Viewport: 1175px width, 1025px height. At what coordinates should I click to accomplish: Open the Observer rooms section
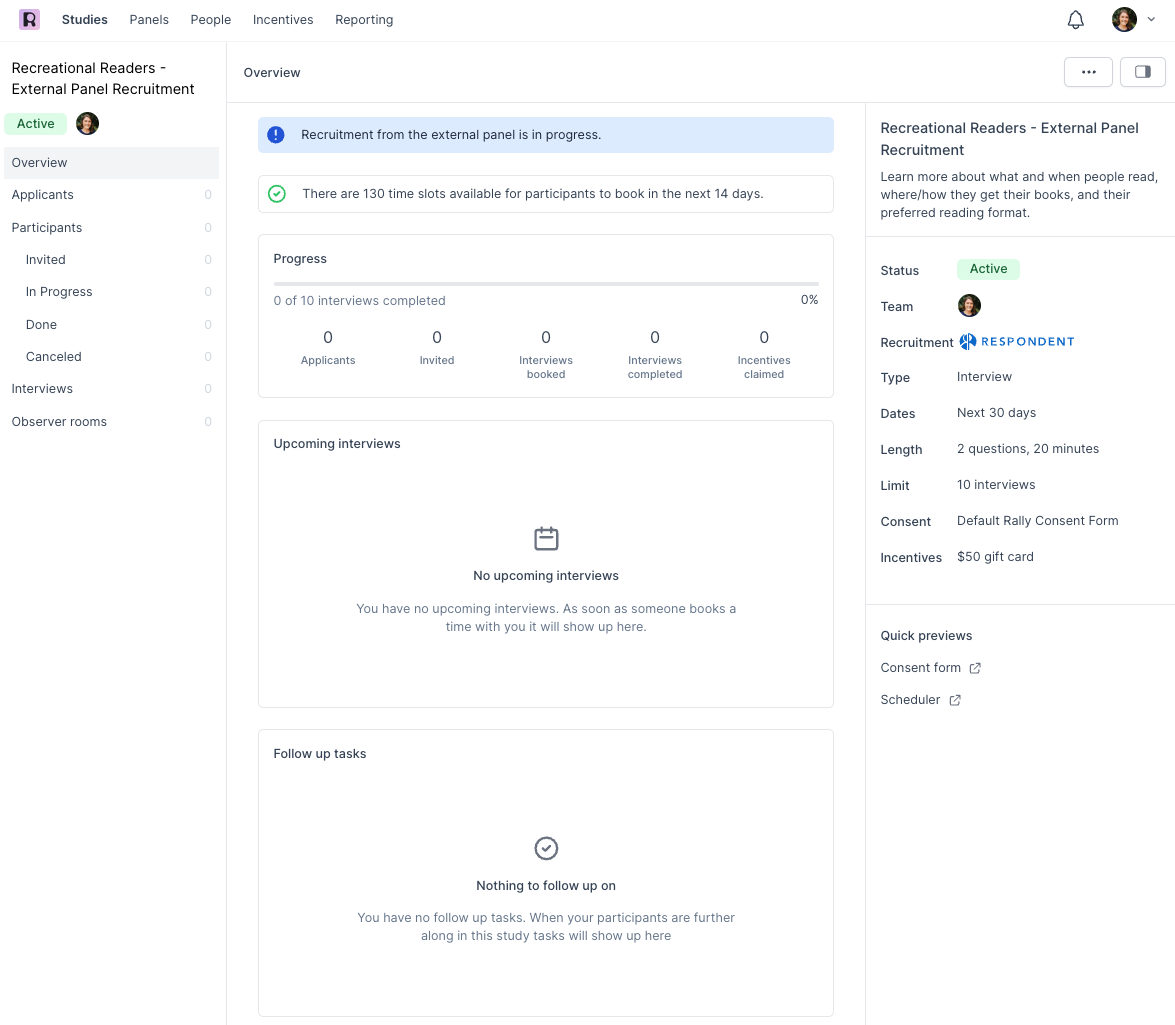[x=59, y=422]
